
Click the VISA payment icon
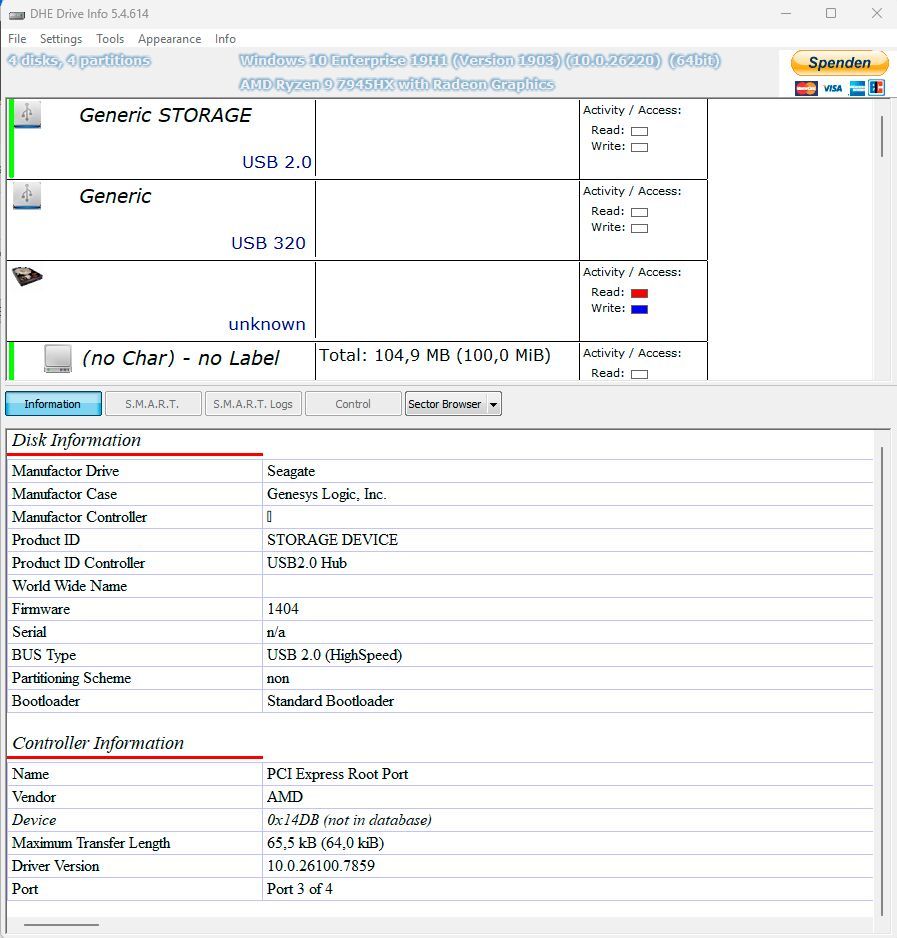pyautogui.click(x=832, y=88)
